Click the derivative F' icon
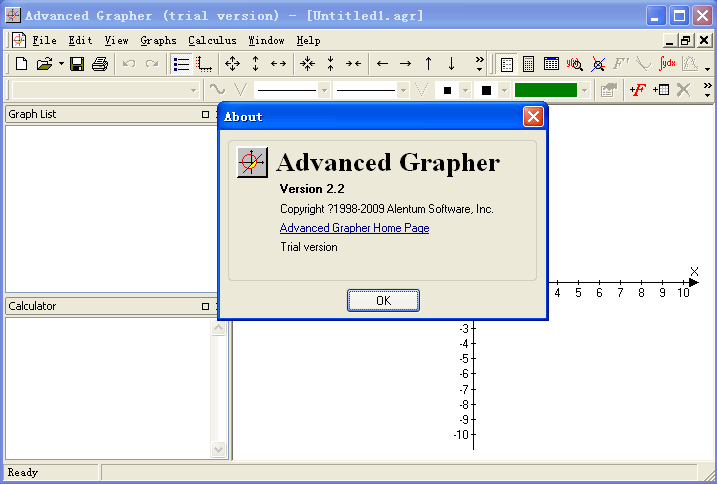 (621, 64)
